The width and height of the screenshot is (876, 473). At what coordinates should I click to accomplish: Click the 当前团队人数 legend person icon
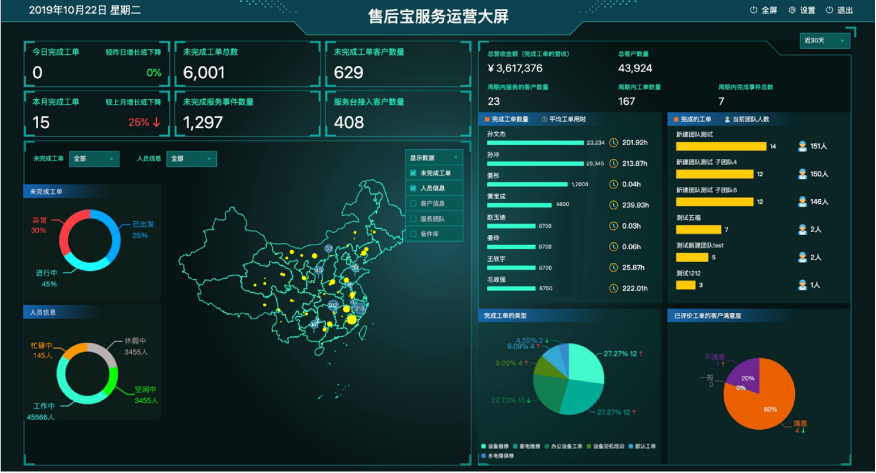tap(727, 118)
